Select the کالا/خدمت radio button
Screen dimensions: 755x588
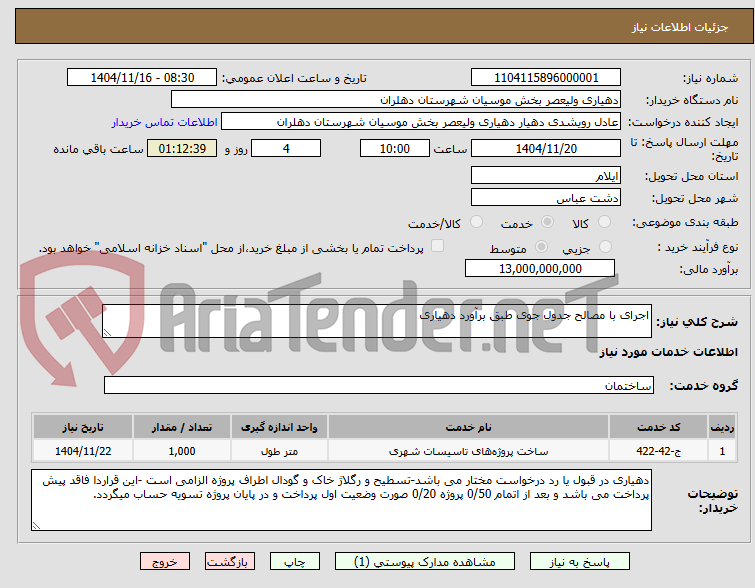click(476, 222)
